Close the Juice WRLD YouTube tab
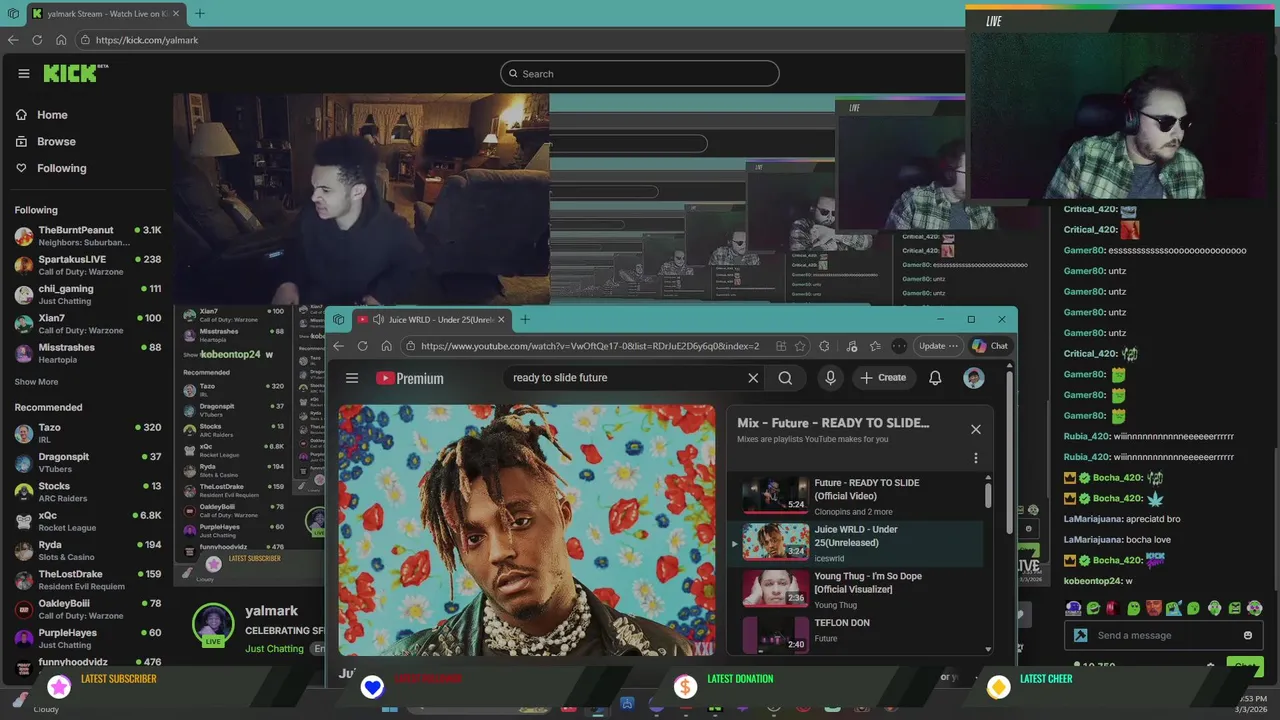The width and height of the screenshot is (1280, 720). [x=501, y=319]
